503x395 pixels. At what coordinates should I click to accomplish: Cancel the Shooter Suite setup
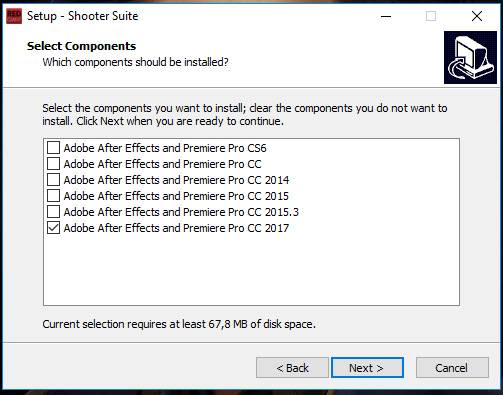pos(452,368)
